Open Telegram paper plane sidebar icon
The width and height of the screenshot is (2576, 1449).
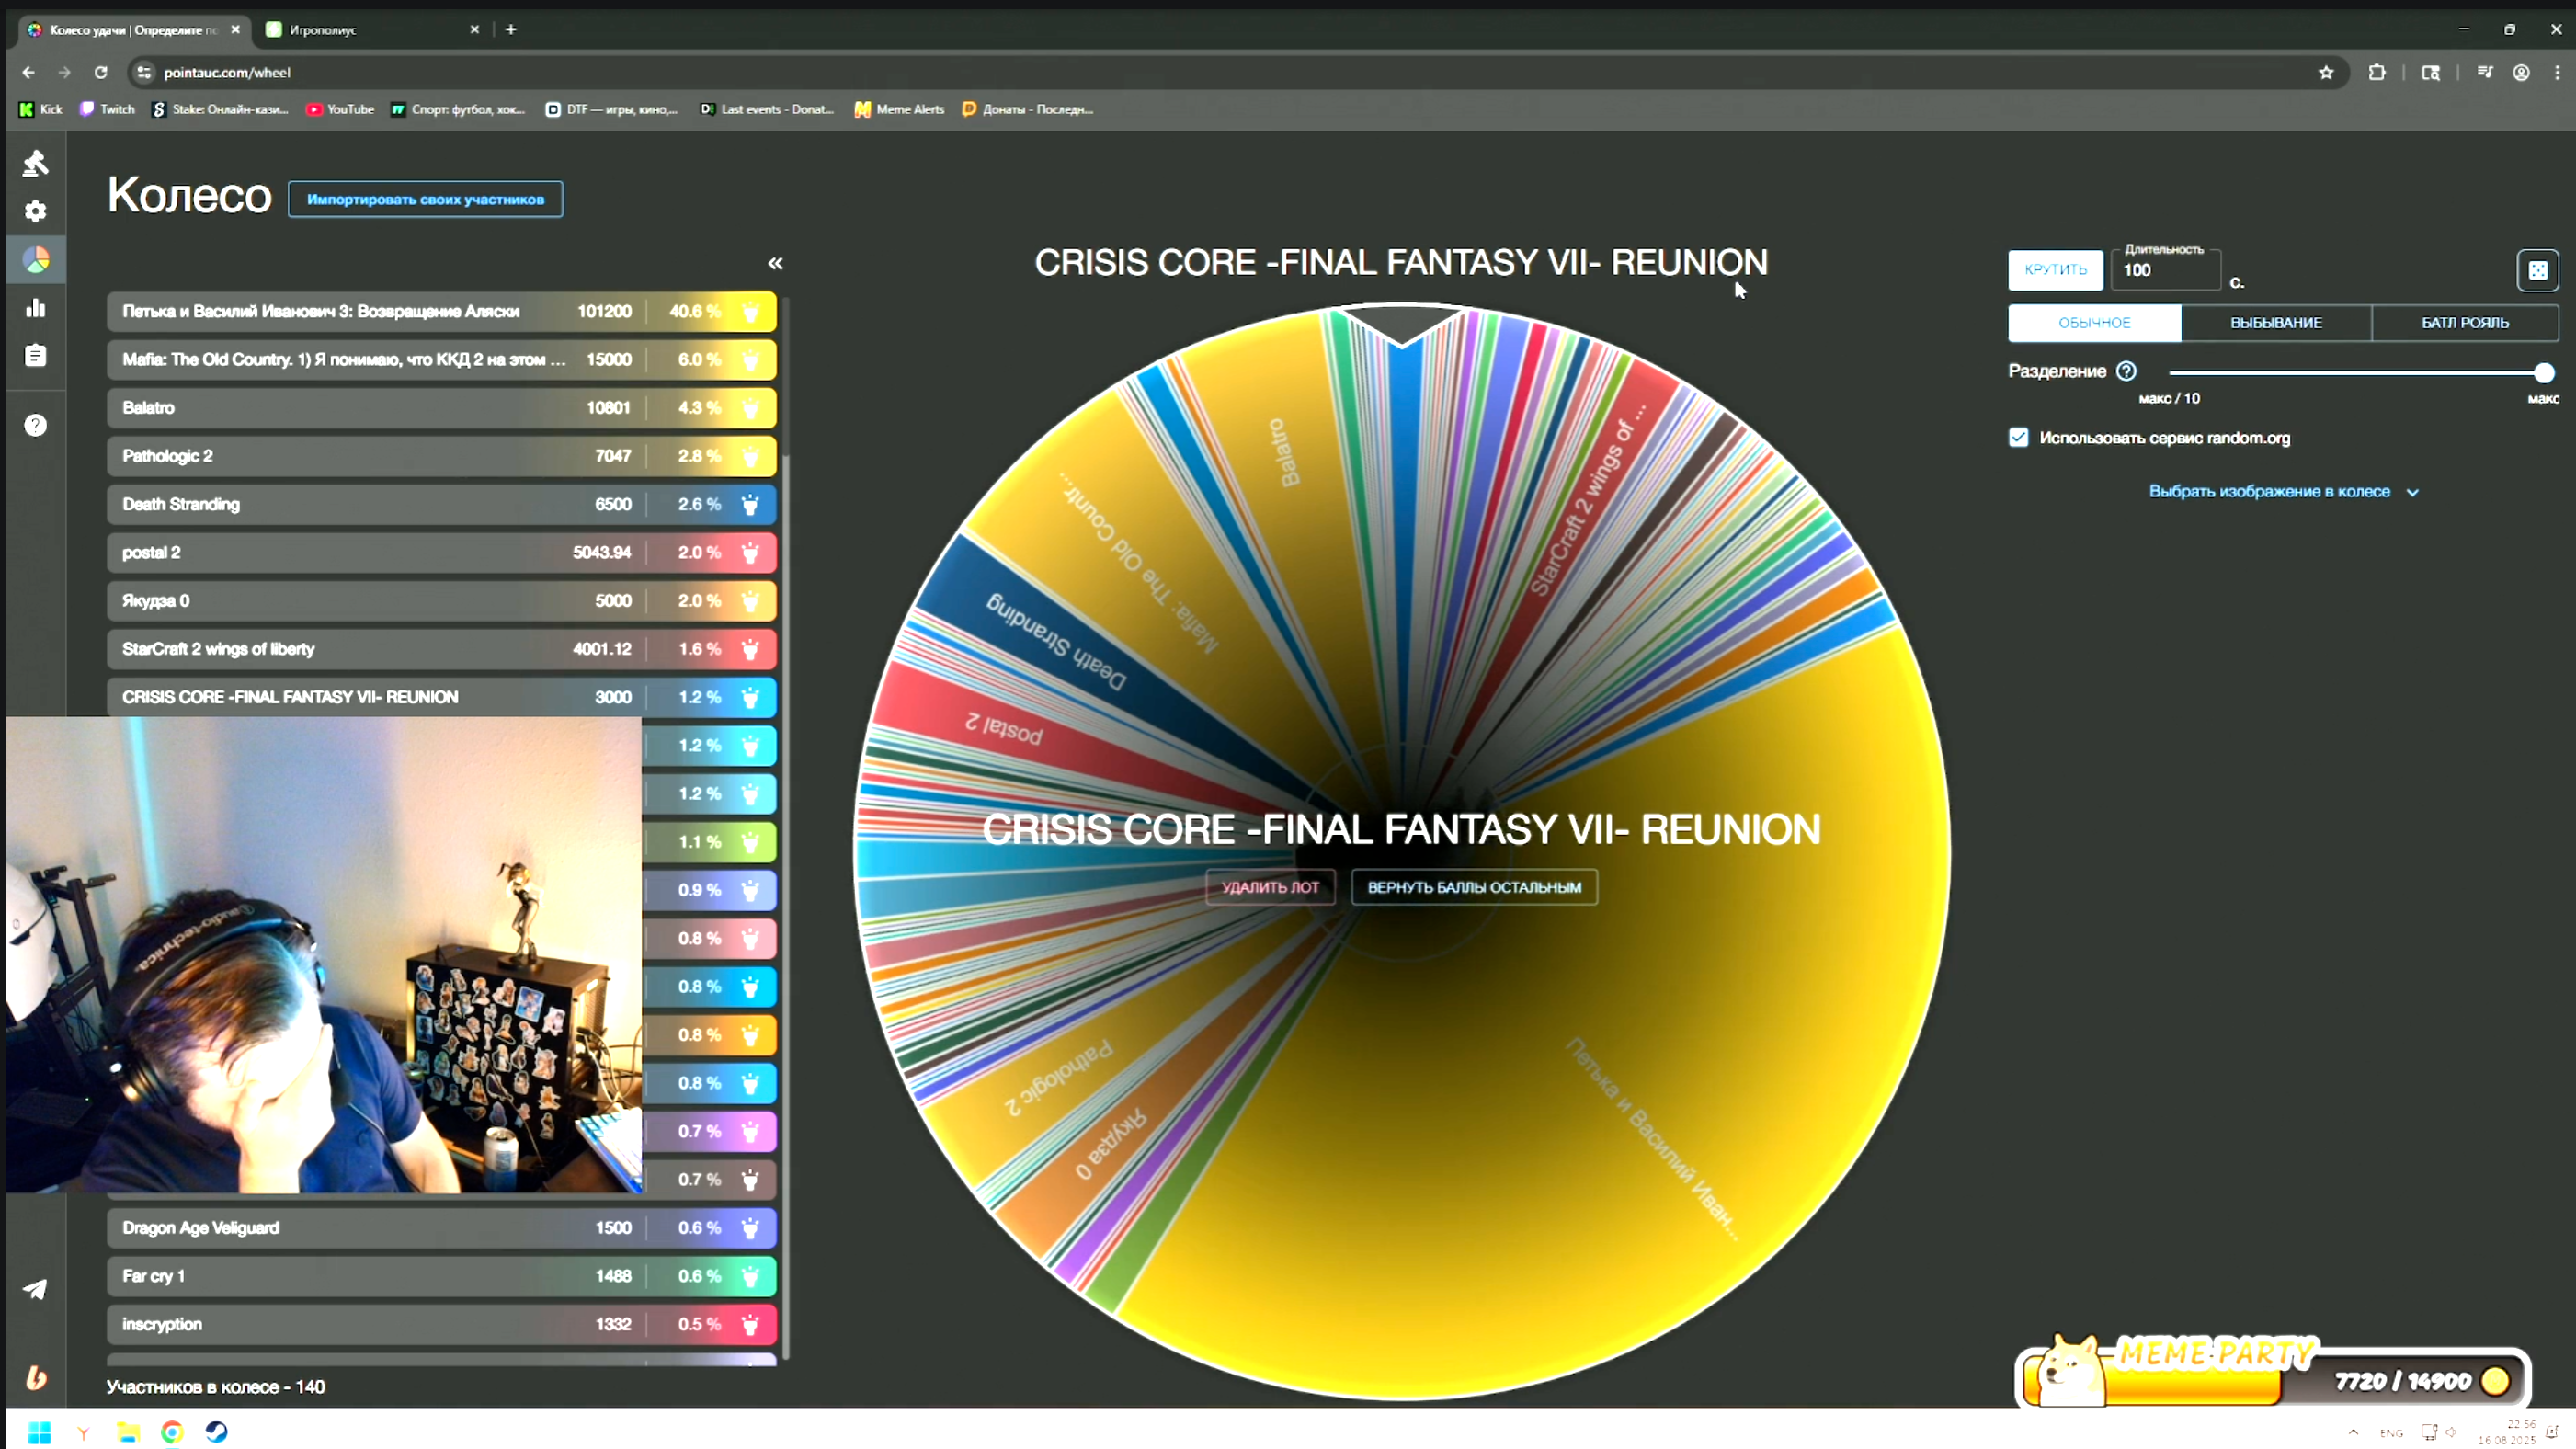[x=36, y=1289]
